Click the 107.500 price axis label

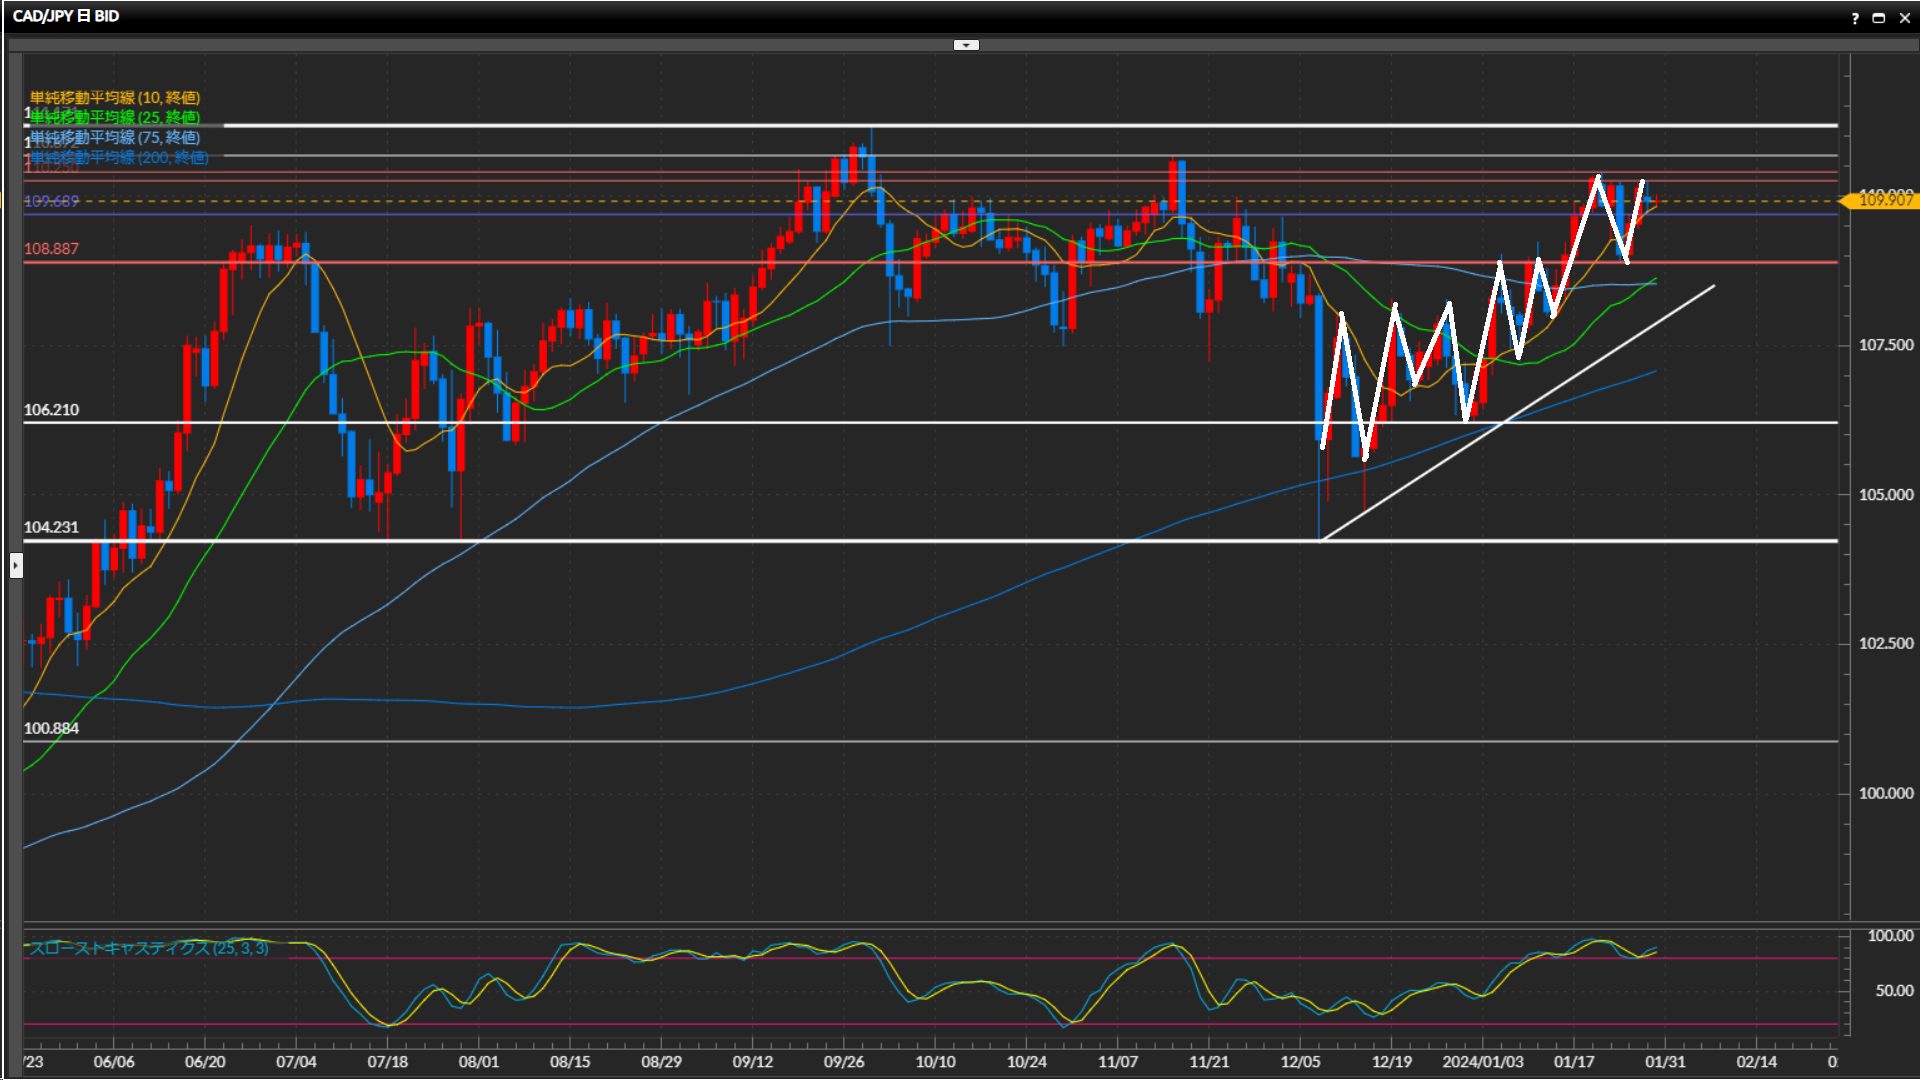coord(1885,345)
